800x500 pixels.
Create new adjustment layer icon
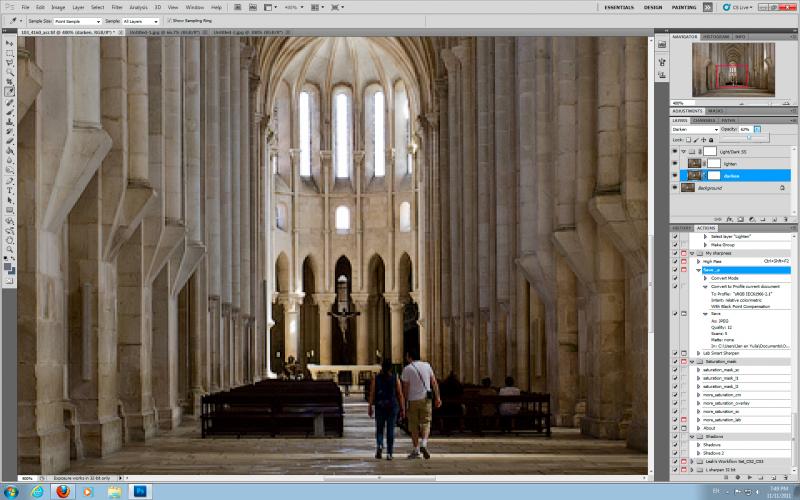752,219
